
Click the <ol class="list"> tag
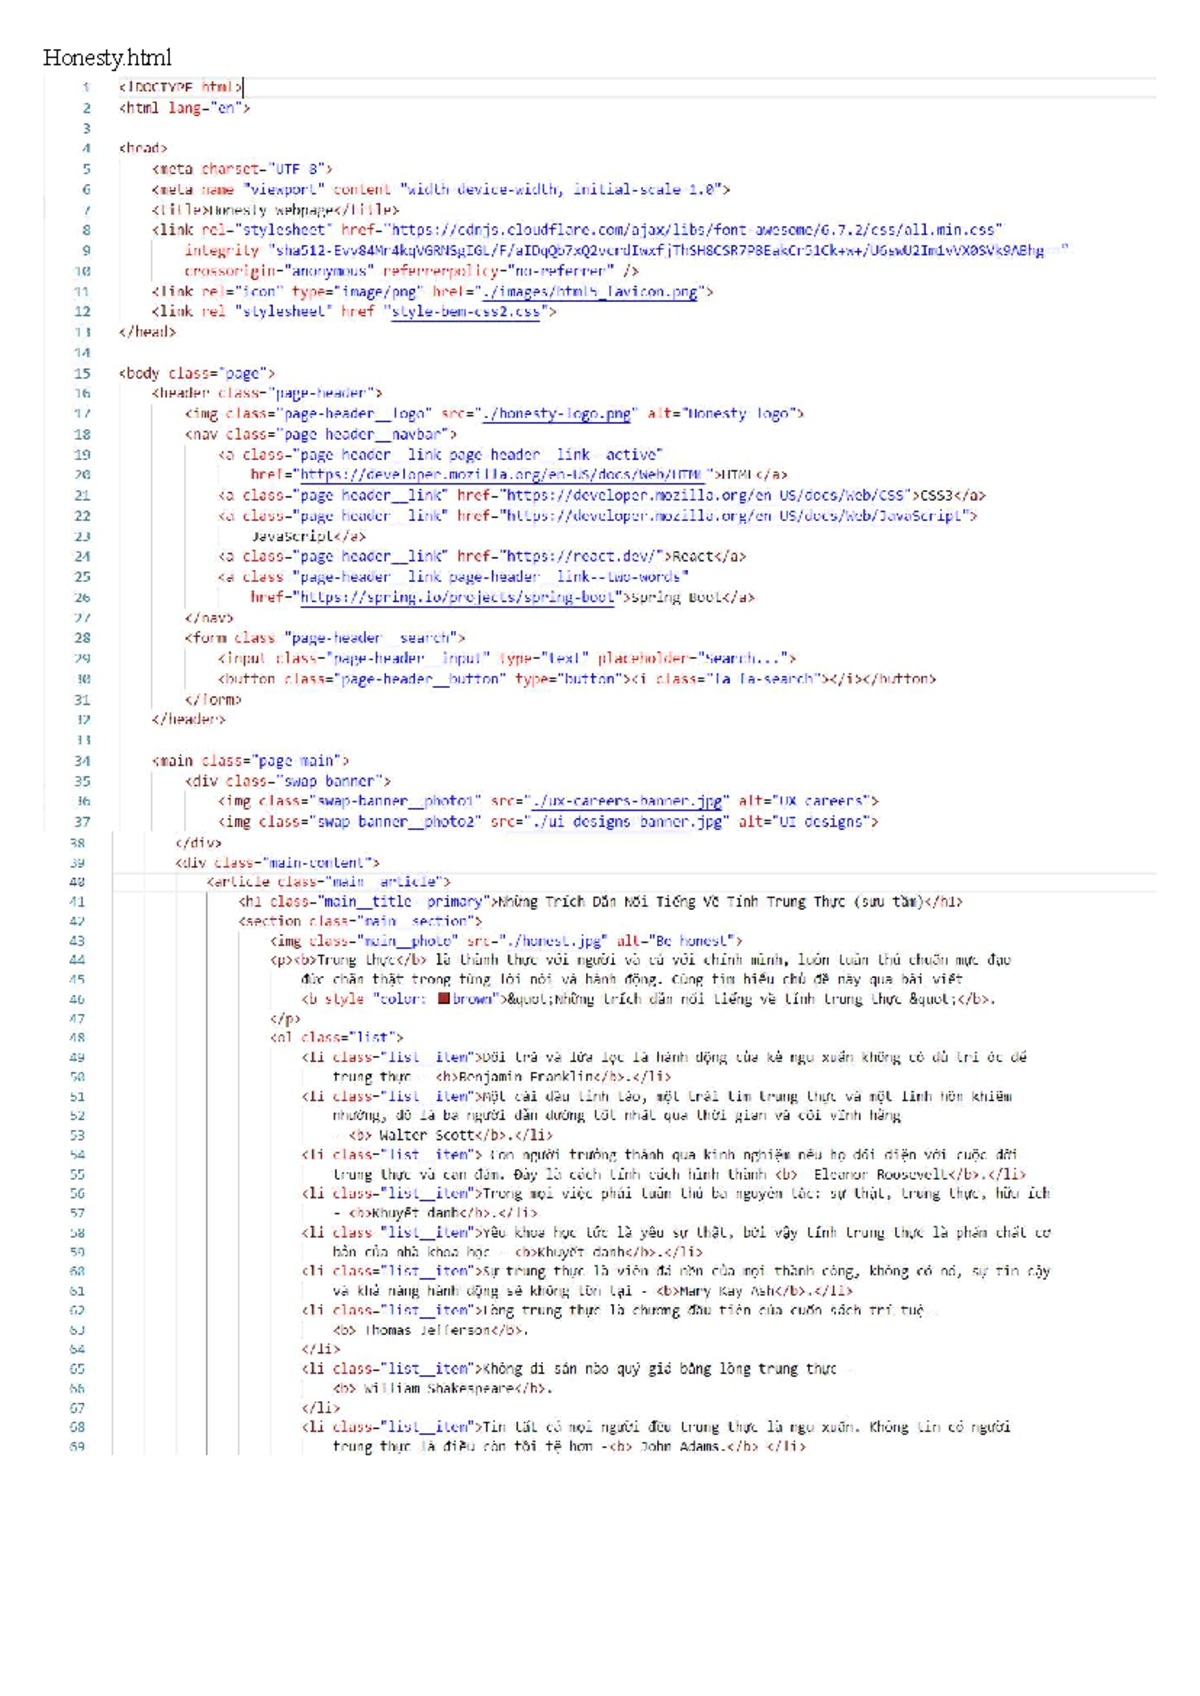point(337,1038)
